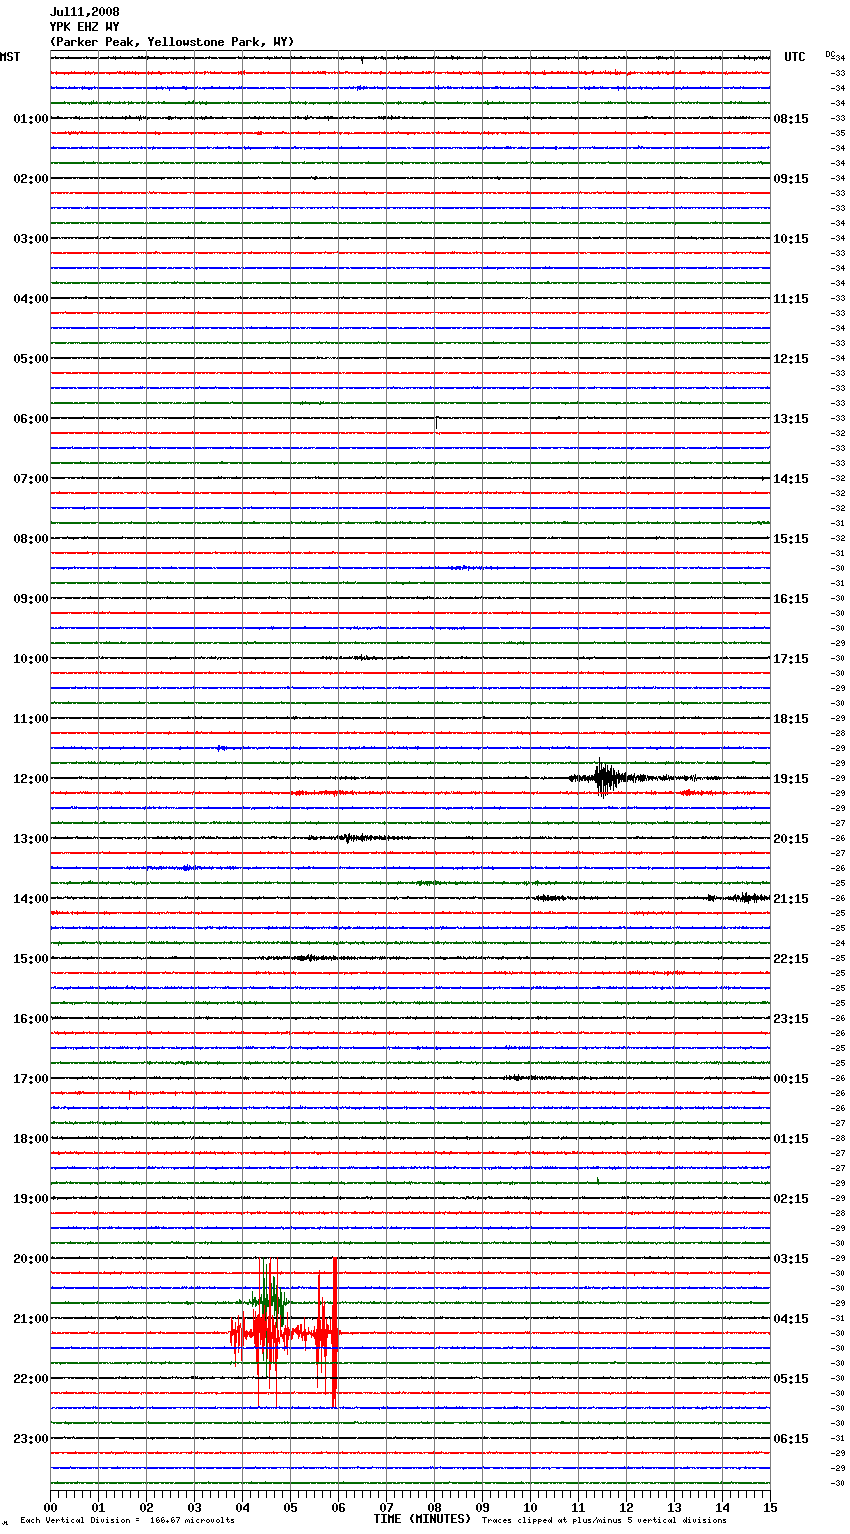The width and height of the screenshot is (850, 1534).
Task: Select the 00:15 UTC time label
Action: point(791,1079)
